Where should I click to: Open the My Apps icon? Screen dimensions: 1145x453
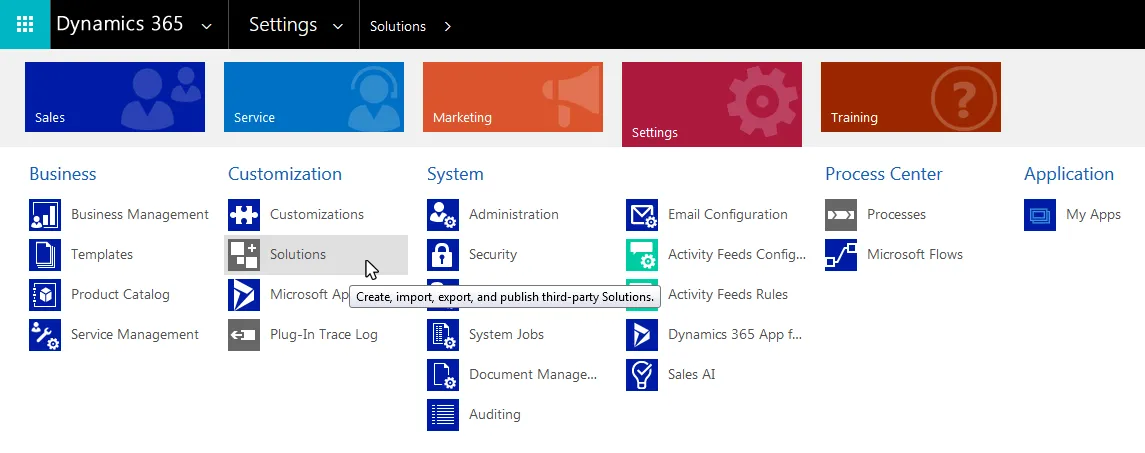(x=1040, y=215)
